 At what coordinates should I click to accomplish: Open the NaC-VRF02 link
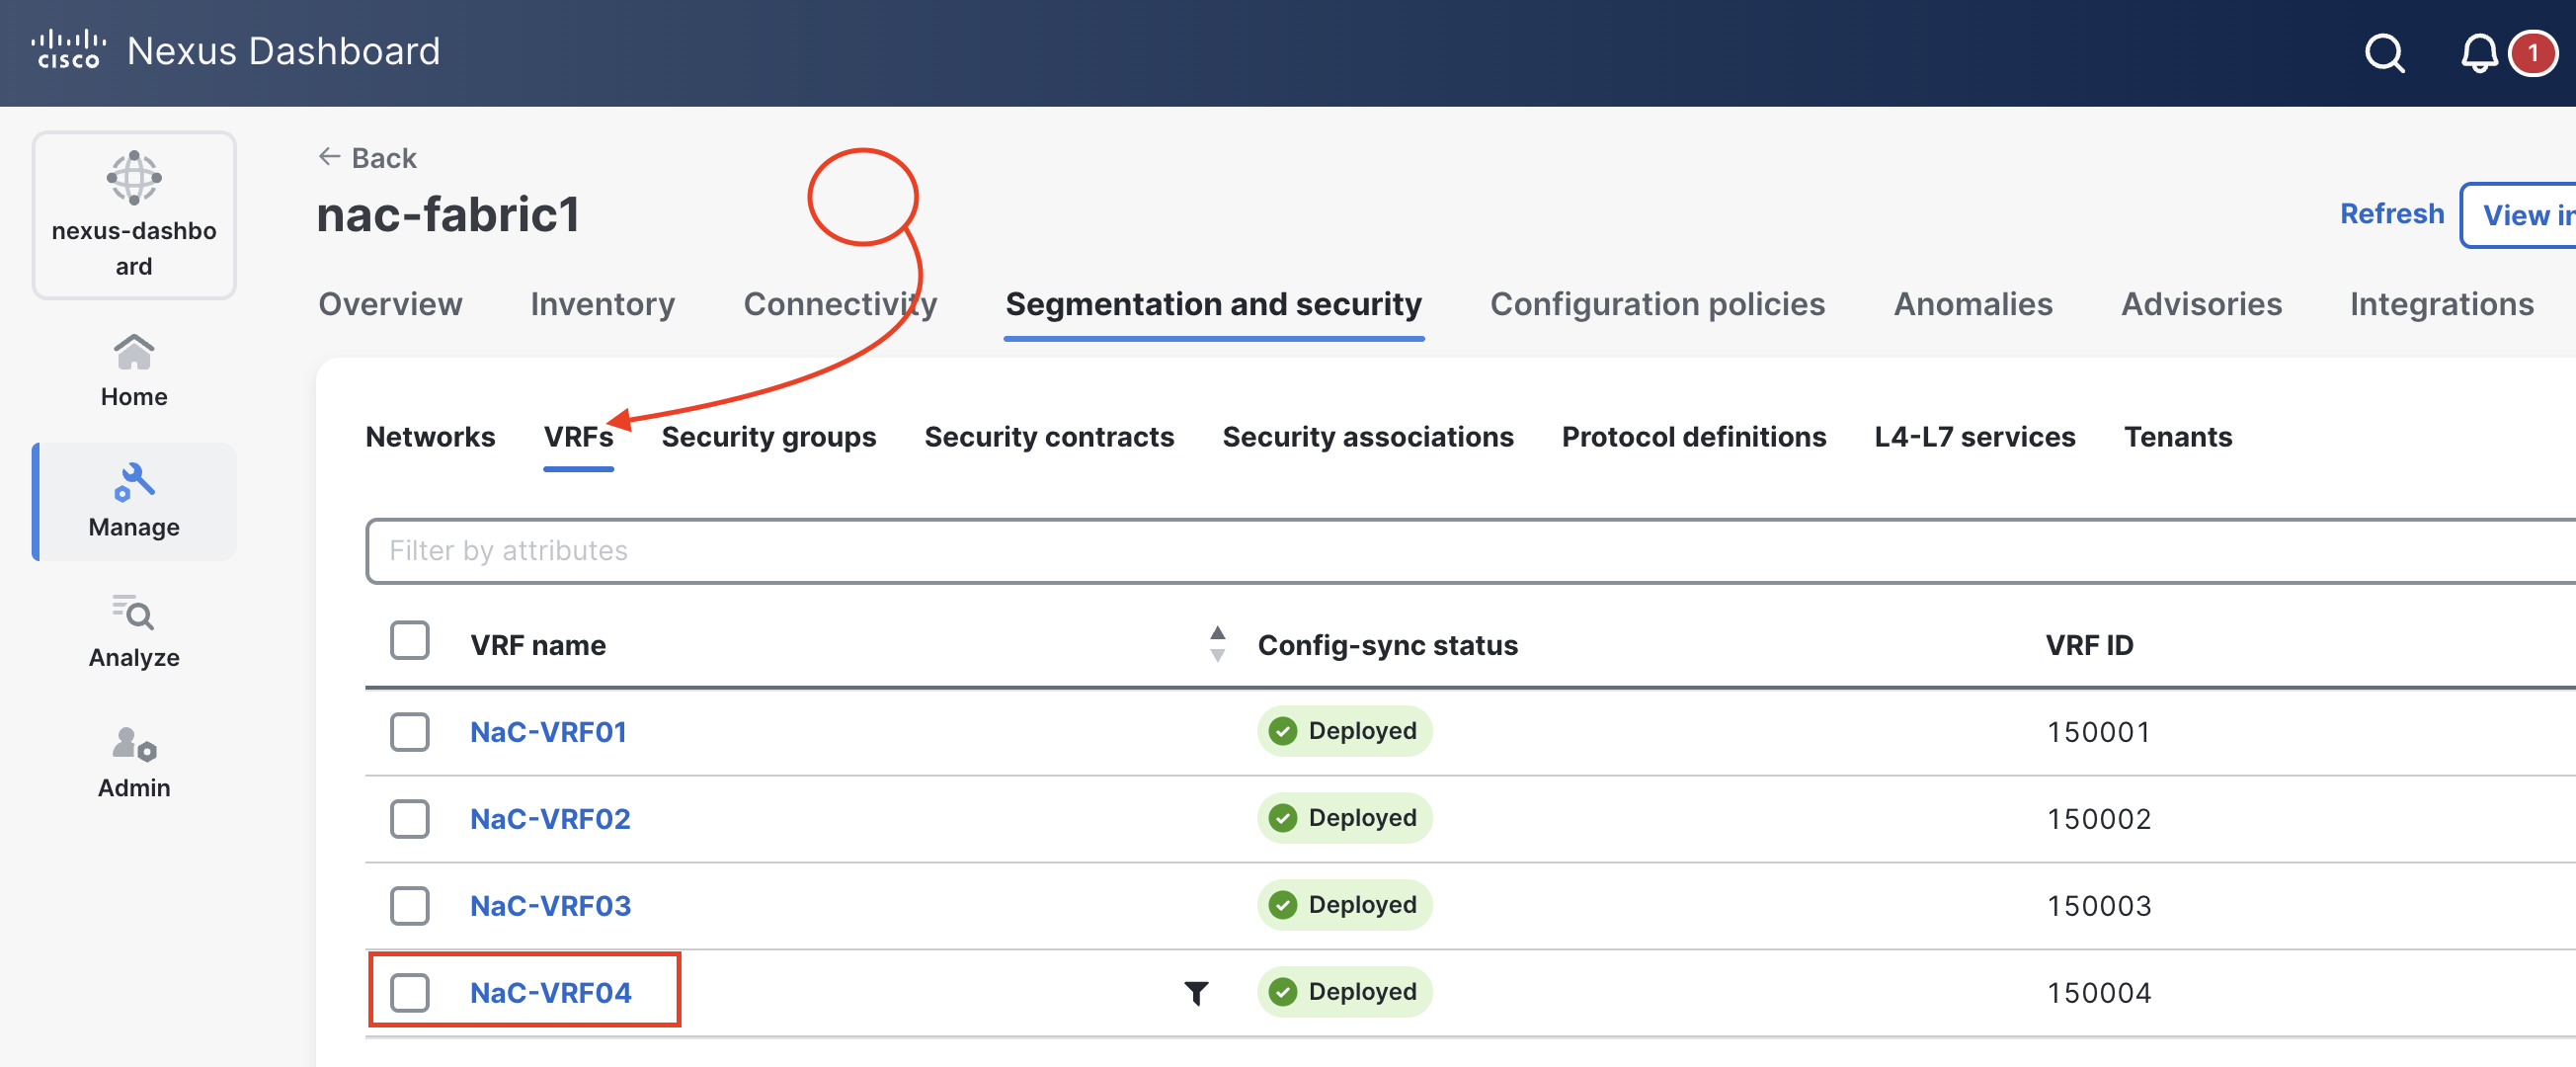[x=550, y=818]
